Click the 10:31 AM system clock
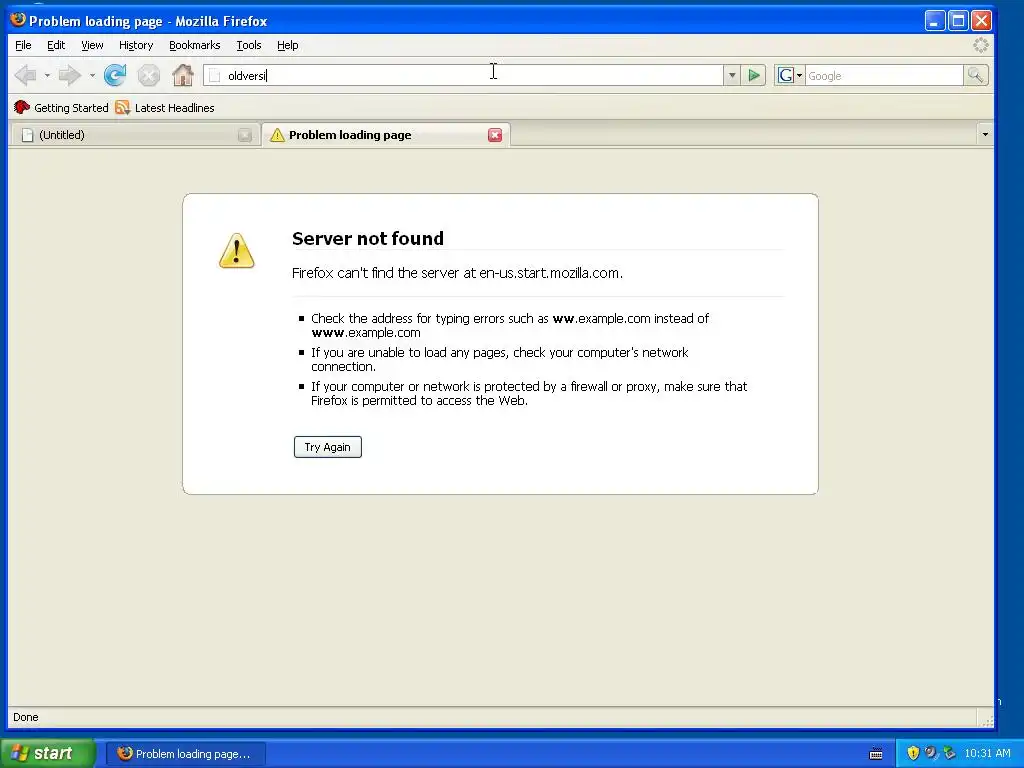This screenshot has width=1024, height=768. click(987, 753)
